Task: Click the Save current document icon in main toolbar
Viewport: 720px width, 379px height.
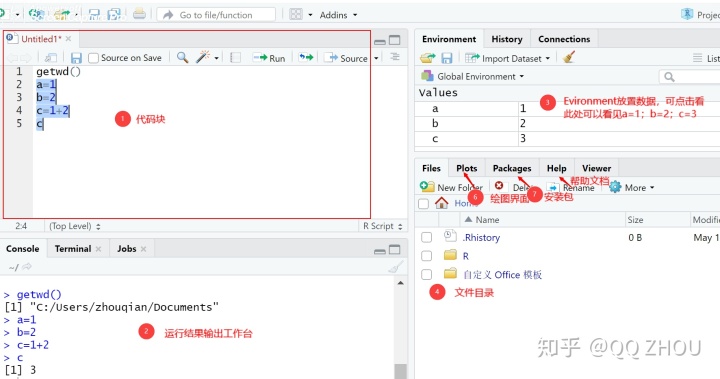Action: (x=94, y=15)
